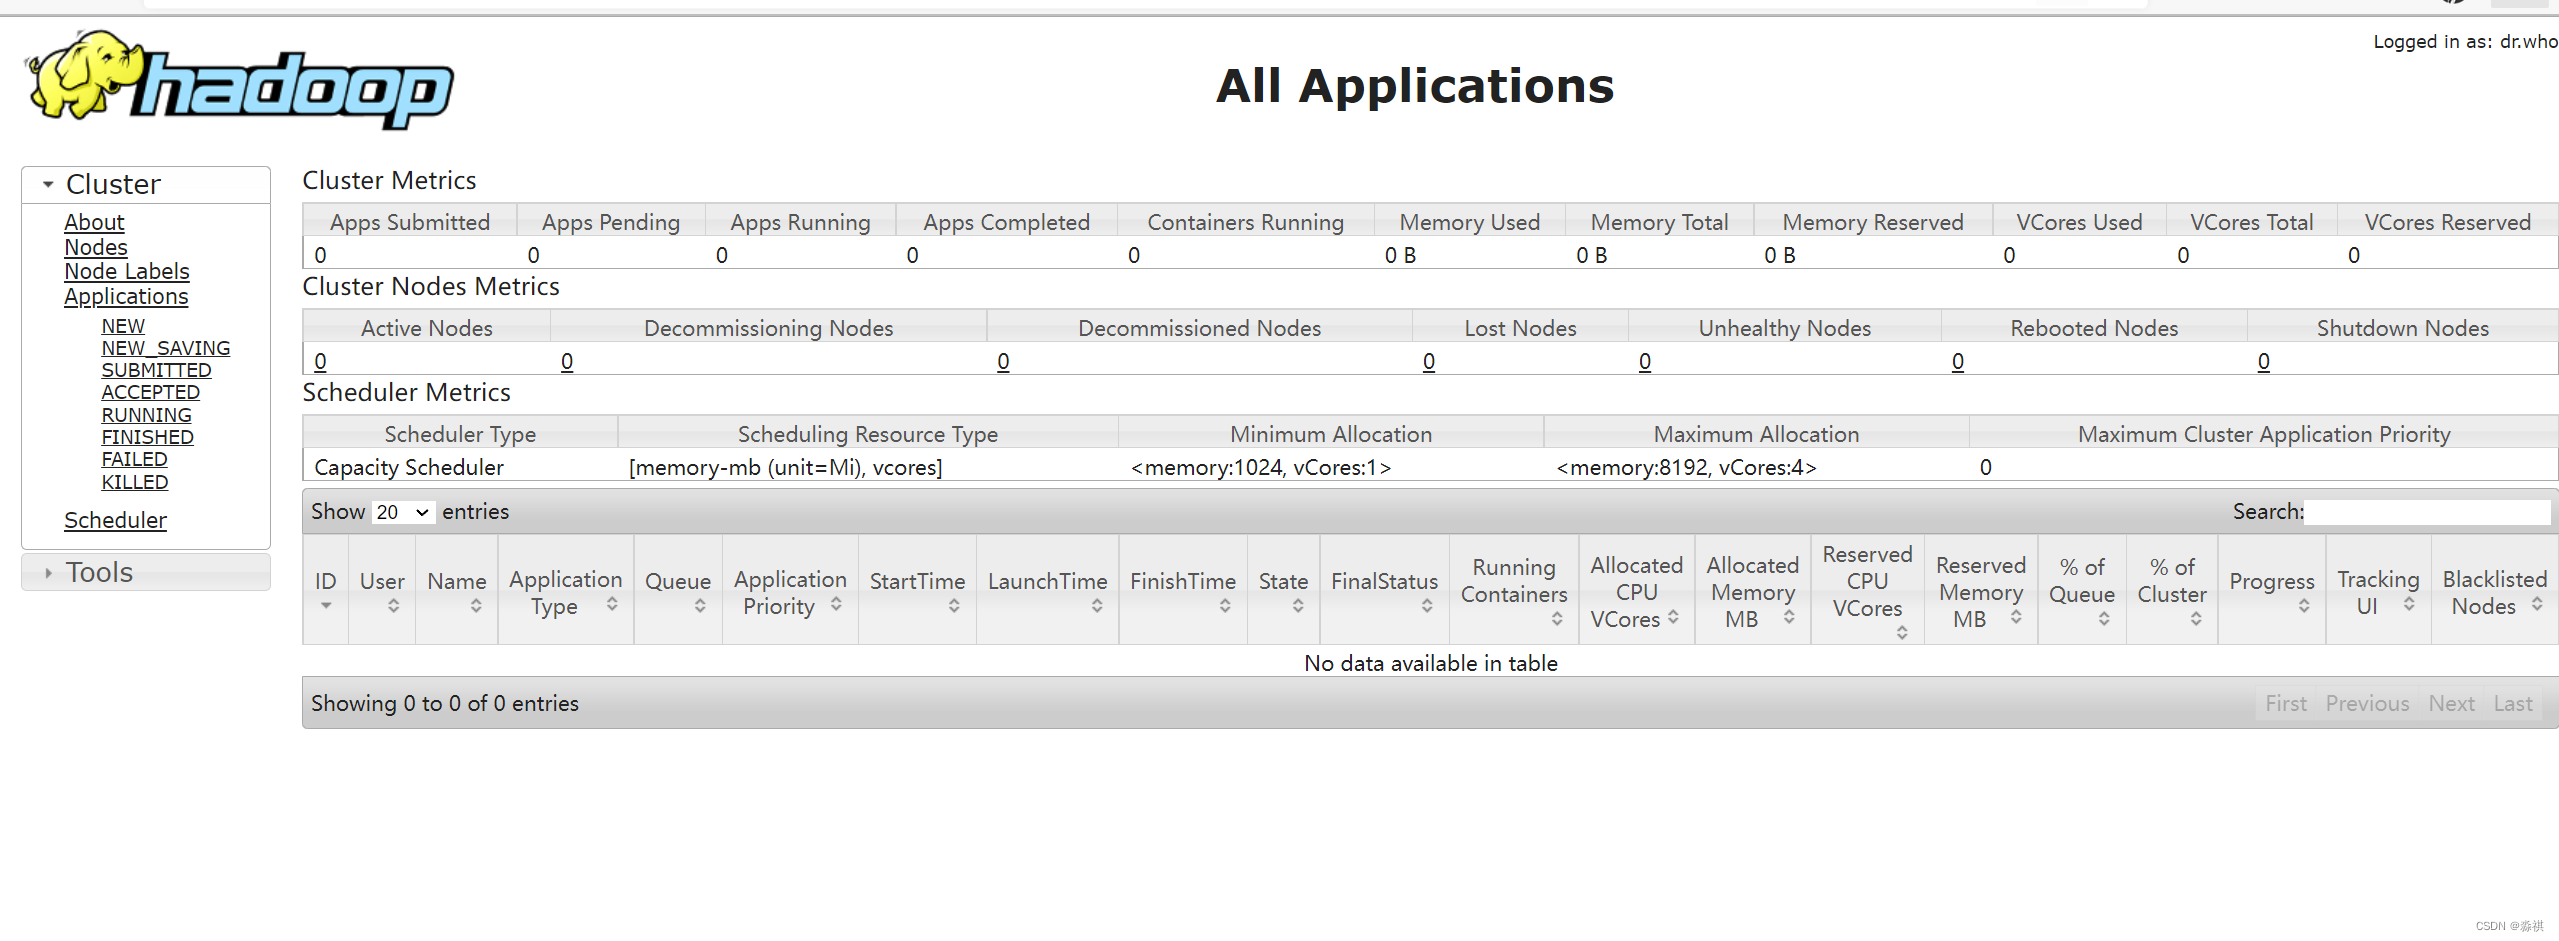Sort by FinalStatus column
The height and width of the screenshot is (941, 2559).
click(1385, 590)
